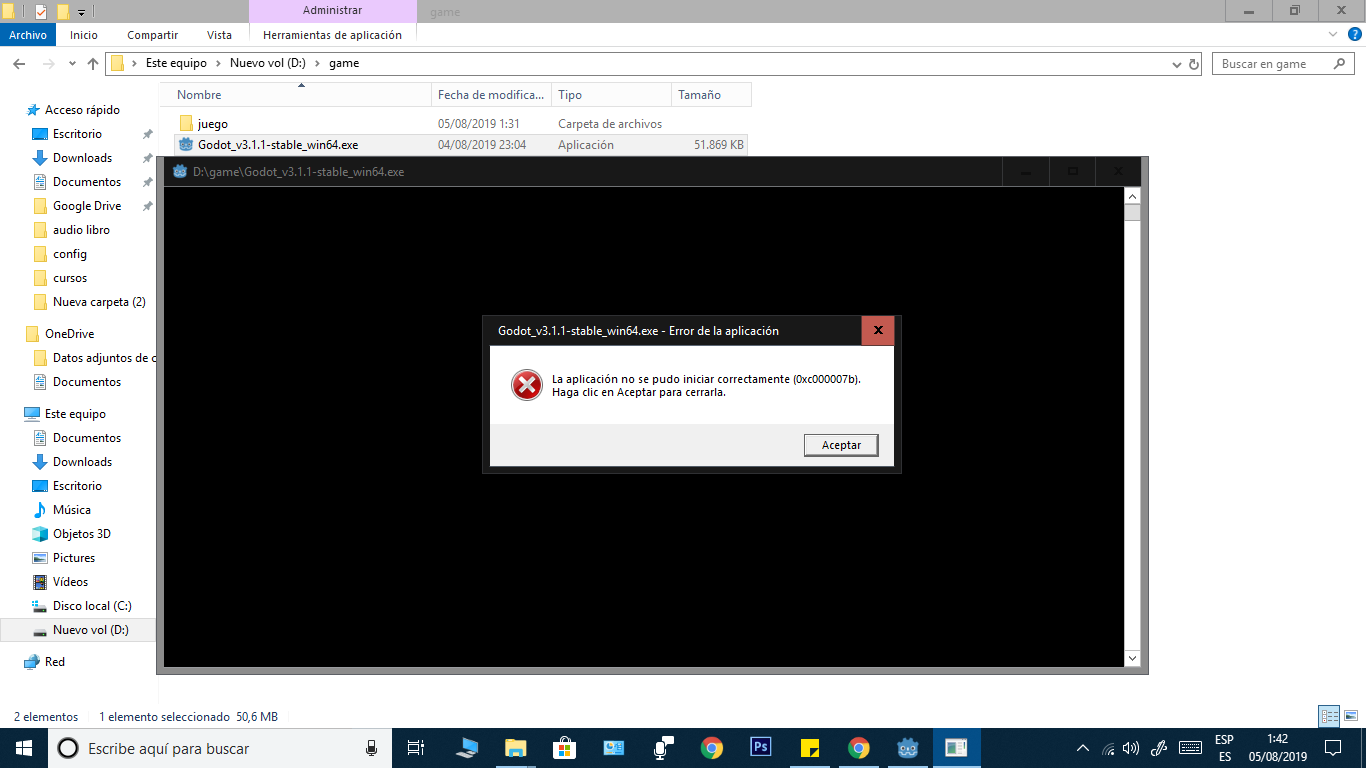Image resolution: width=1366 pixels, height=768 pixels.
Task: Click inside the Buscar en game search box
Action: (1270, 63)
